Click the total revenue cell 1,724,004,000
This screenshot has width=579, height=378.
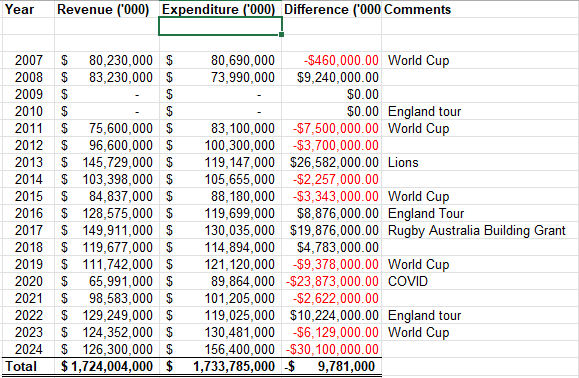(107, 366)
